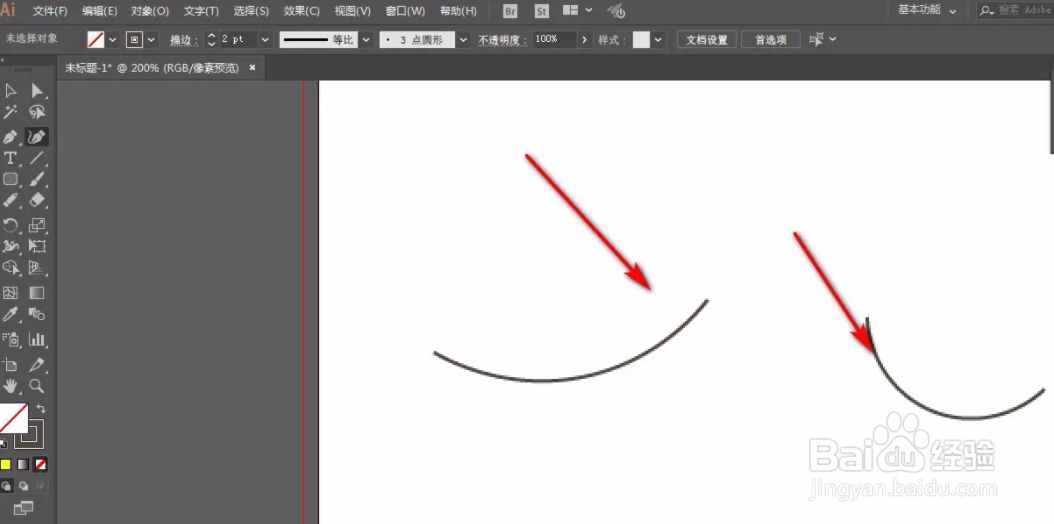Open the 效果(C) menu
The width and height of the screenshot is (1054, 524).
coord(301,11)
